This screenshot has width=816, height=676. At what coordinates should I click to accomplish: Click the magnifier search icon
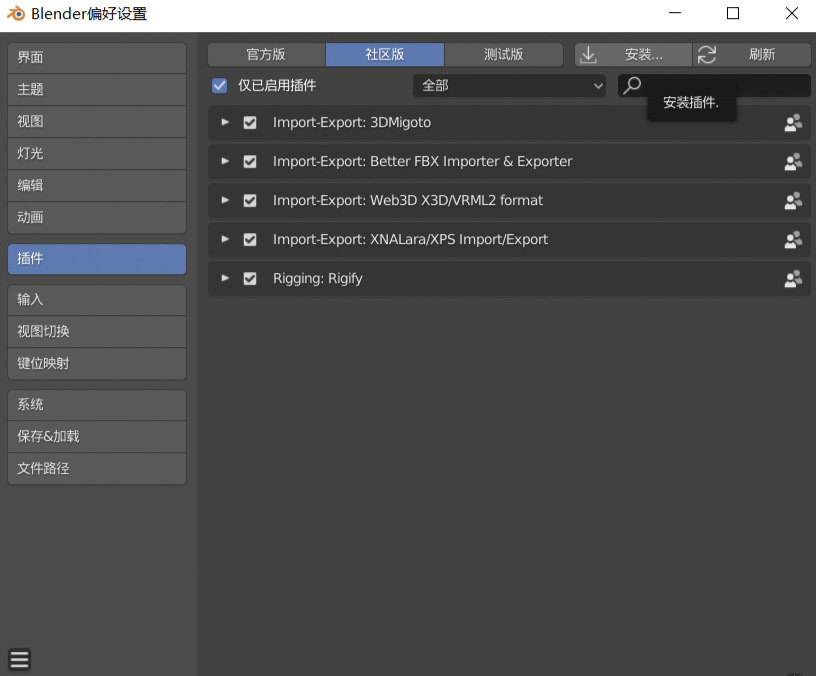[x=632, y=85]
